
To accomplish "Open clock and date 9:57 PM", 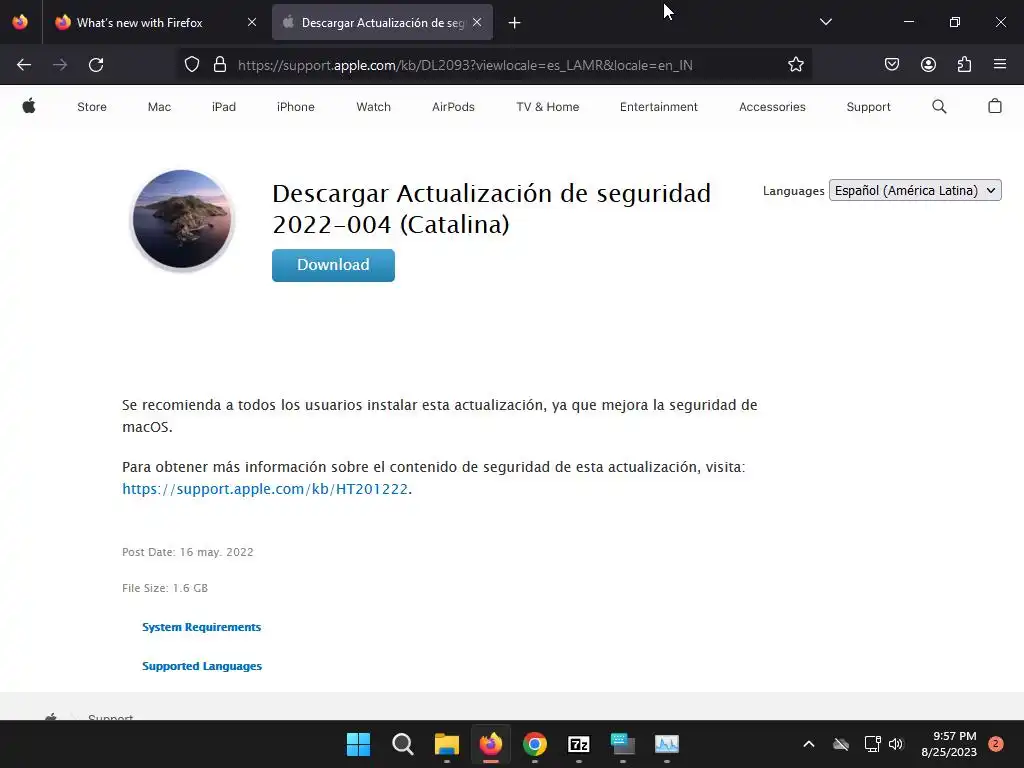I will pos(949,744).
